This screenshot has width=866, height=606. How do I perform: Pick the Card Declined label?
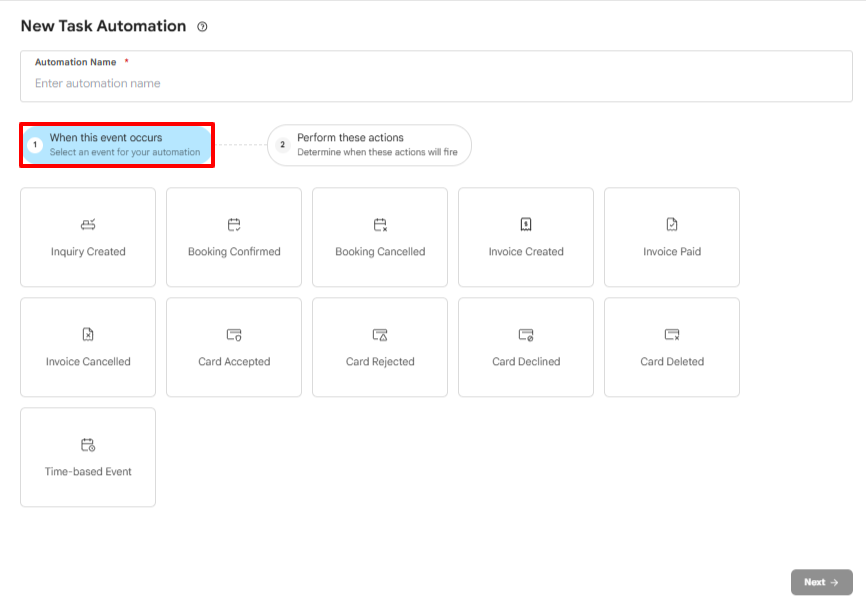(x=526, y=361)
